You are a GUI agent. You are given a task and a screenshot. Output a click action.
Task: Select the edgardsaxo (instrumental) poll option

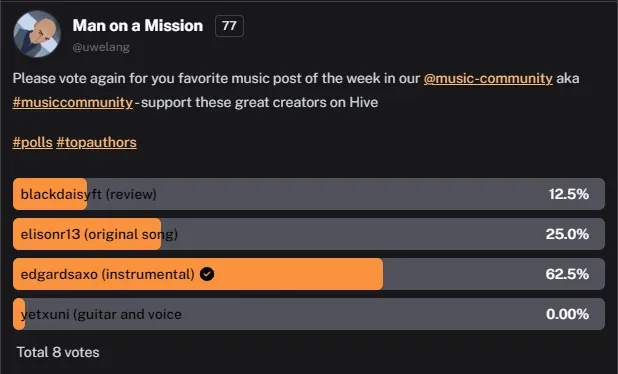point(309,274)
